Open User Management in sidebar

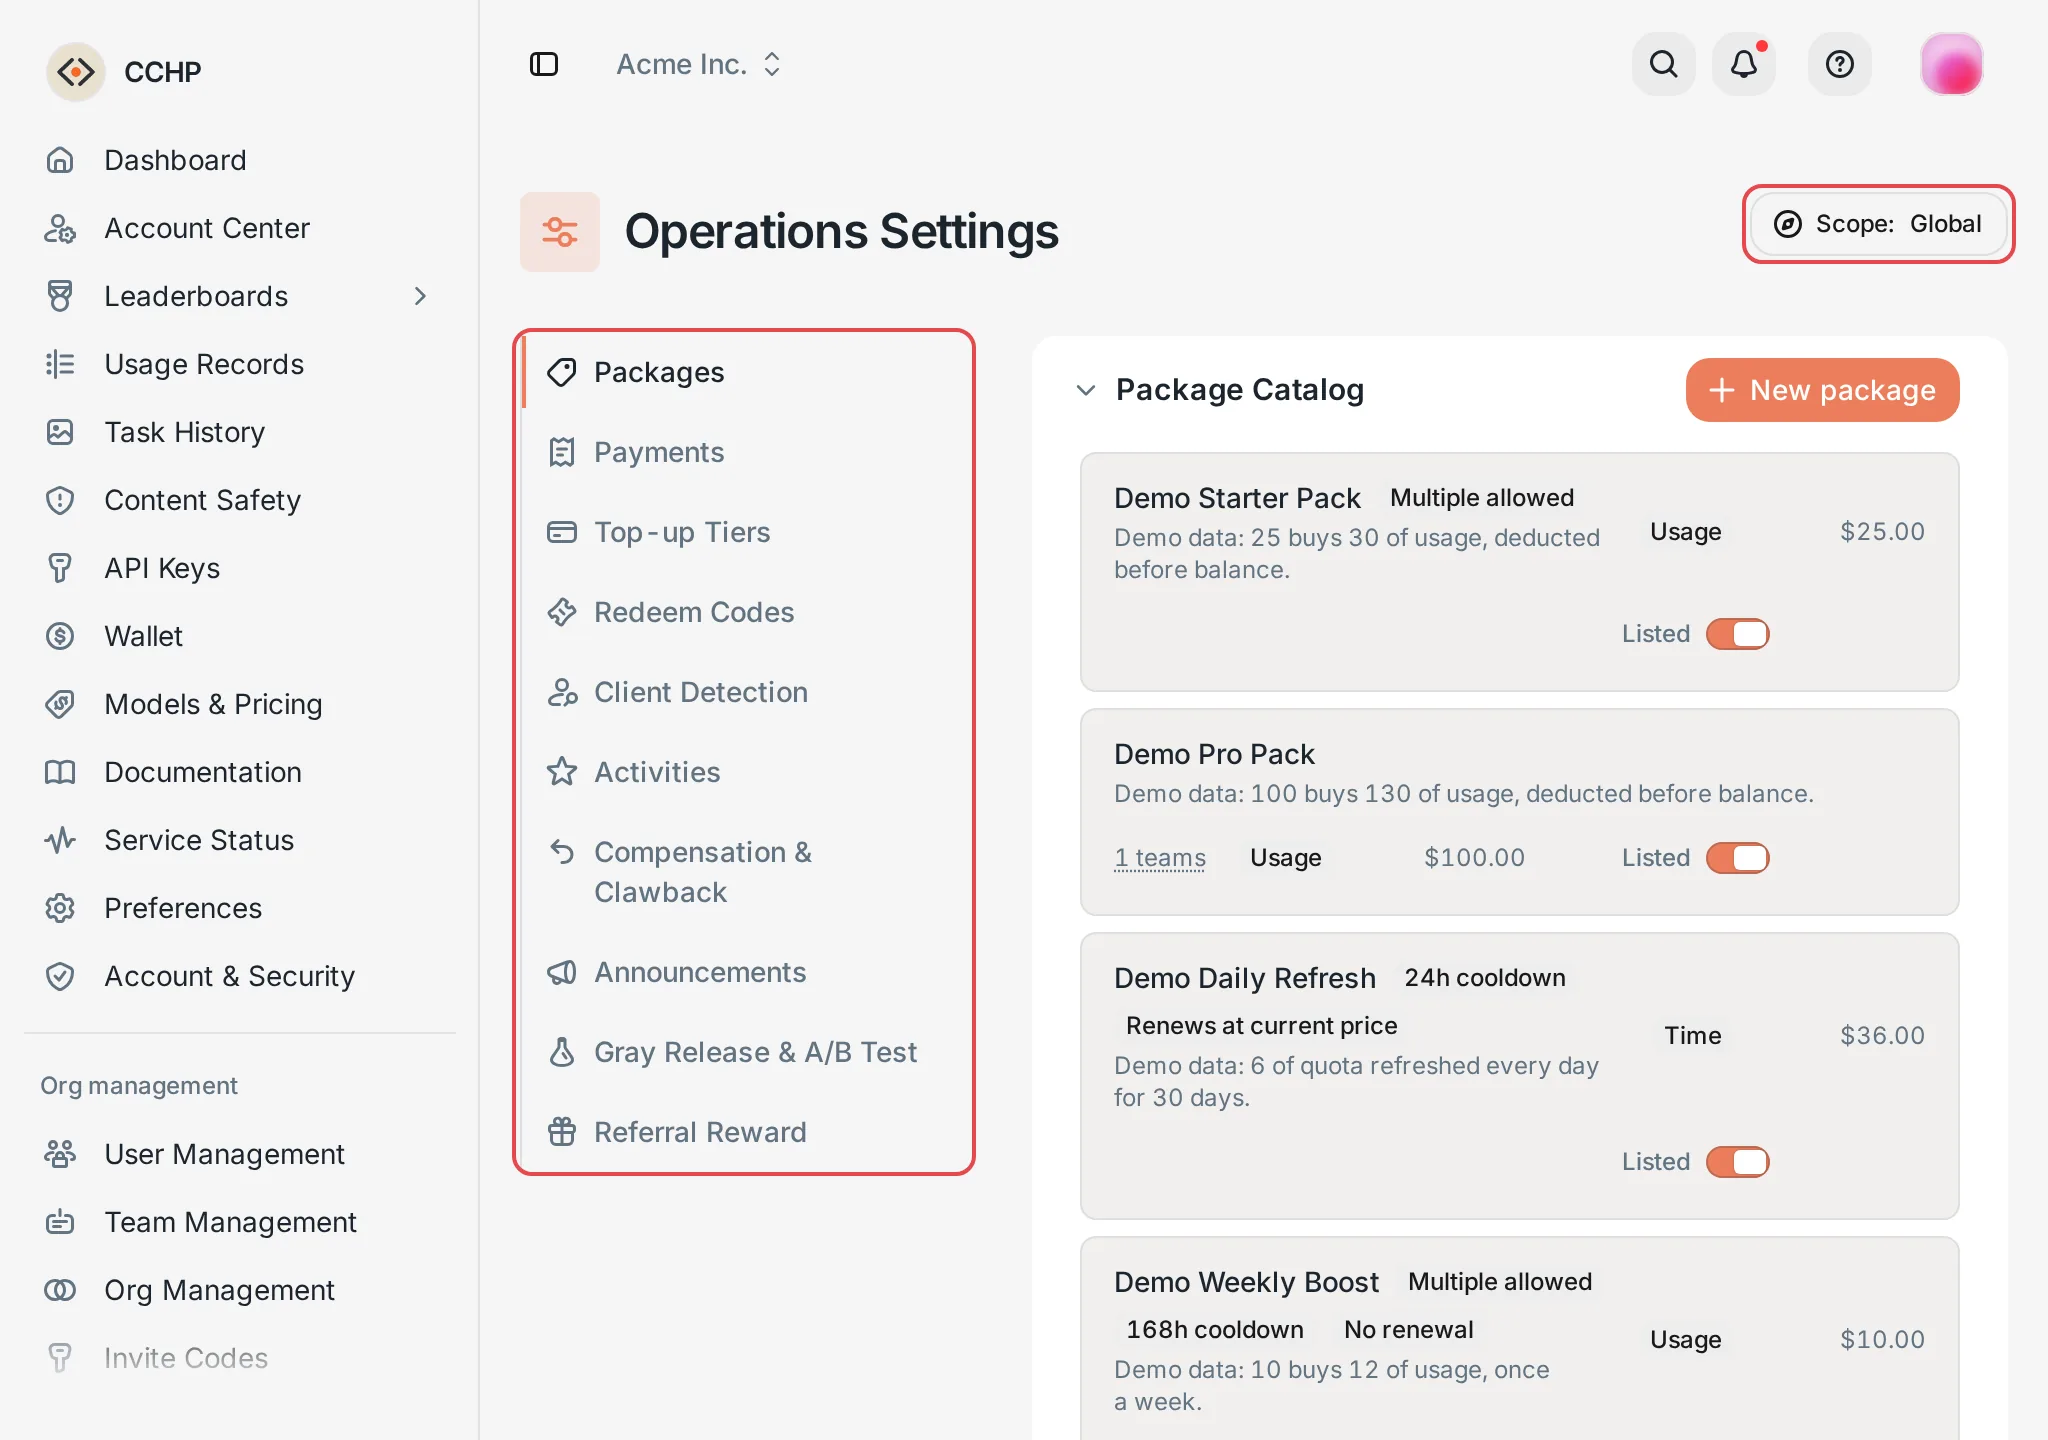pyautogui.click(x=240, y=1154)
